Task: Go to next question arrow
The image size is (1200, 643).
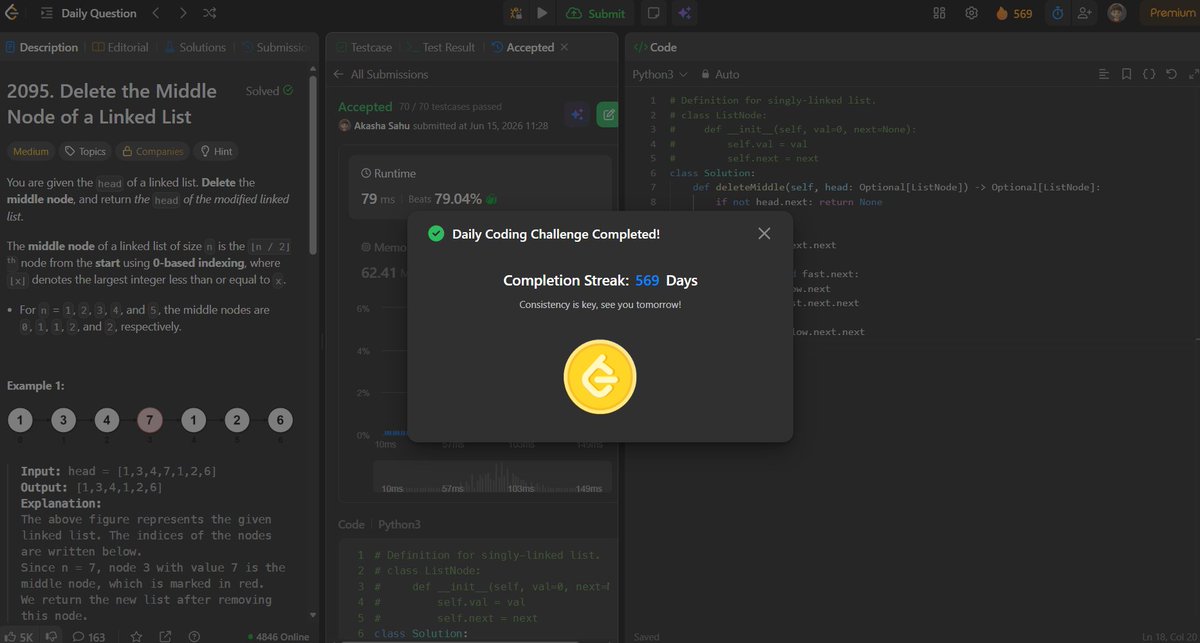Action: 182,13
